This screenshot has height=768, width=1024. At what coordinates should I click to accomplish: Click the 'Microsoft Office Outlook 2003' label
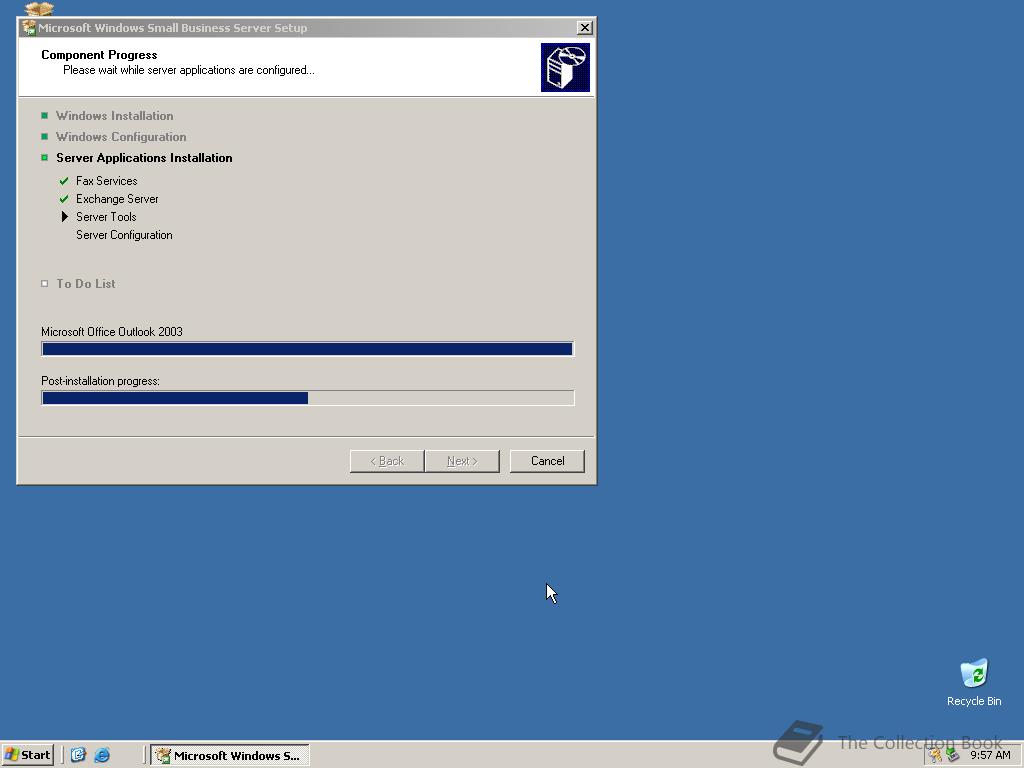[112, 332]
